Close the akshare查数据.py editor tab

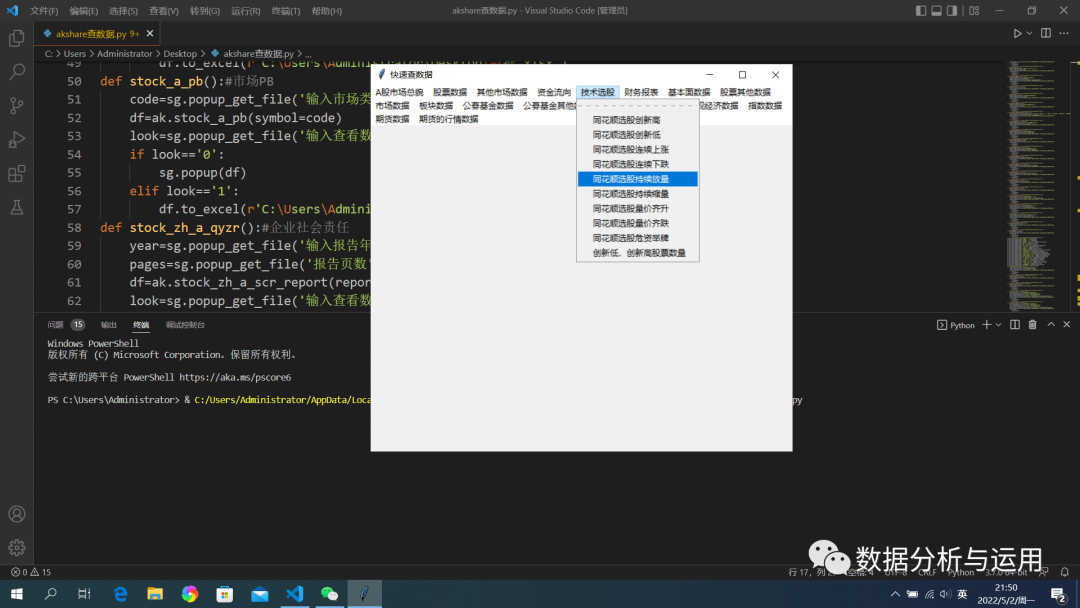click(149, 33)
